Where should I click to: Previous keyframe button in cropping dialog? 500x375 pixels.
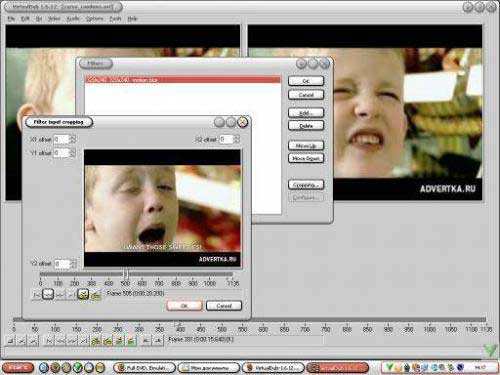[83, 294]
